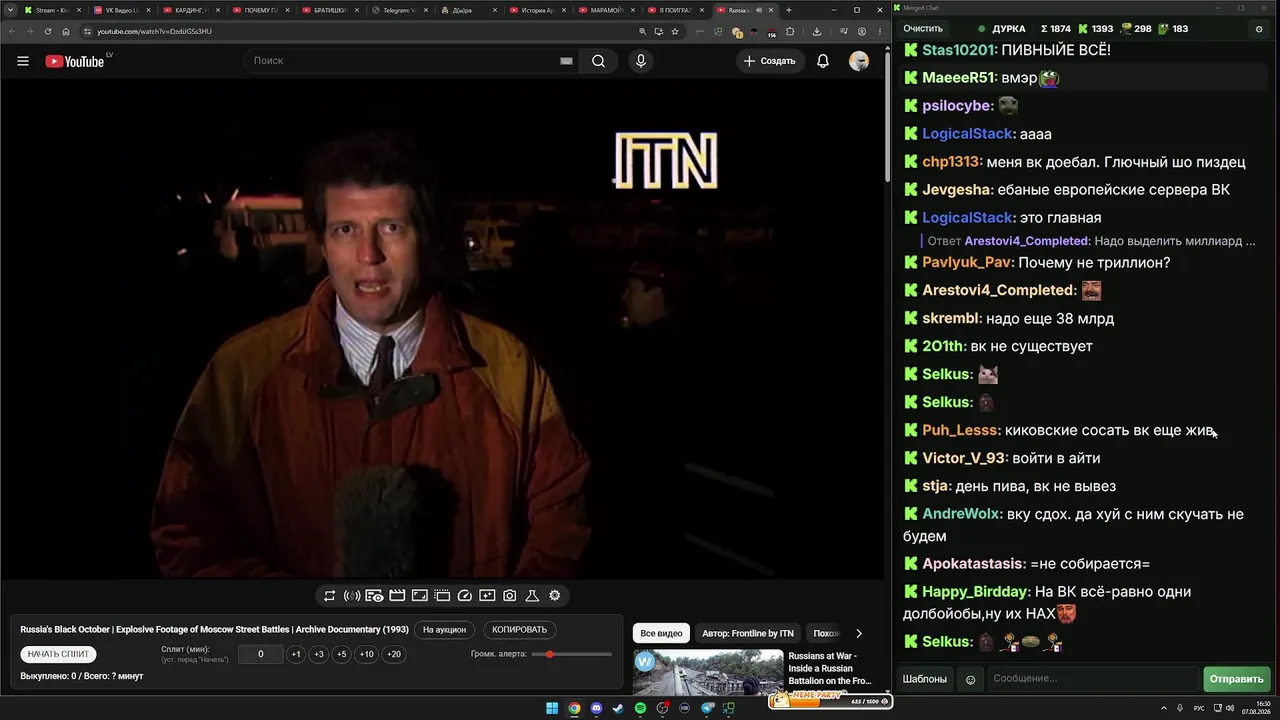Open Steam from the taskbar

click(x=618, y=708)
